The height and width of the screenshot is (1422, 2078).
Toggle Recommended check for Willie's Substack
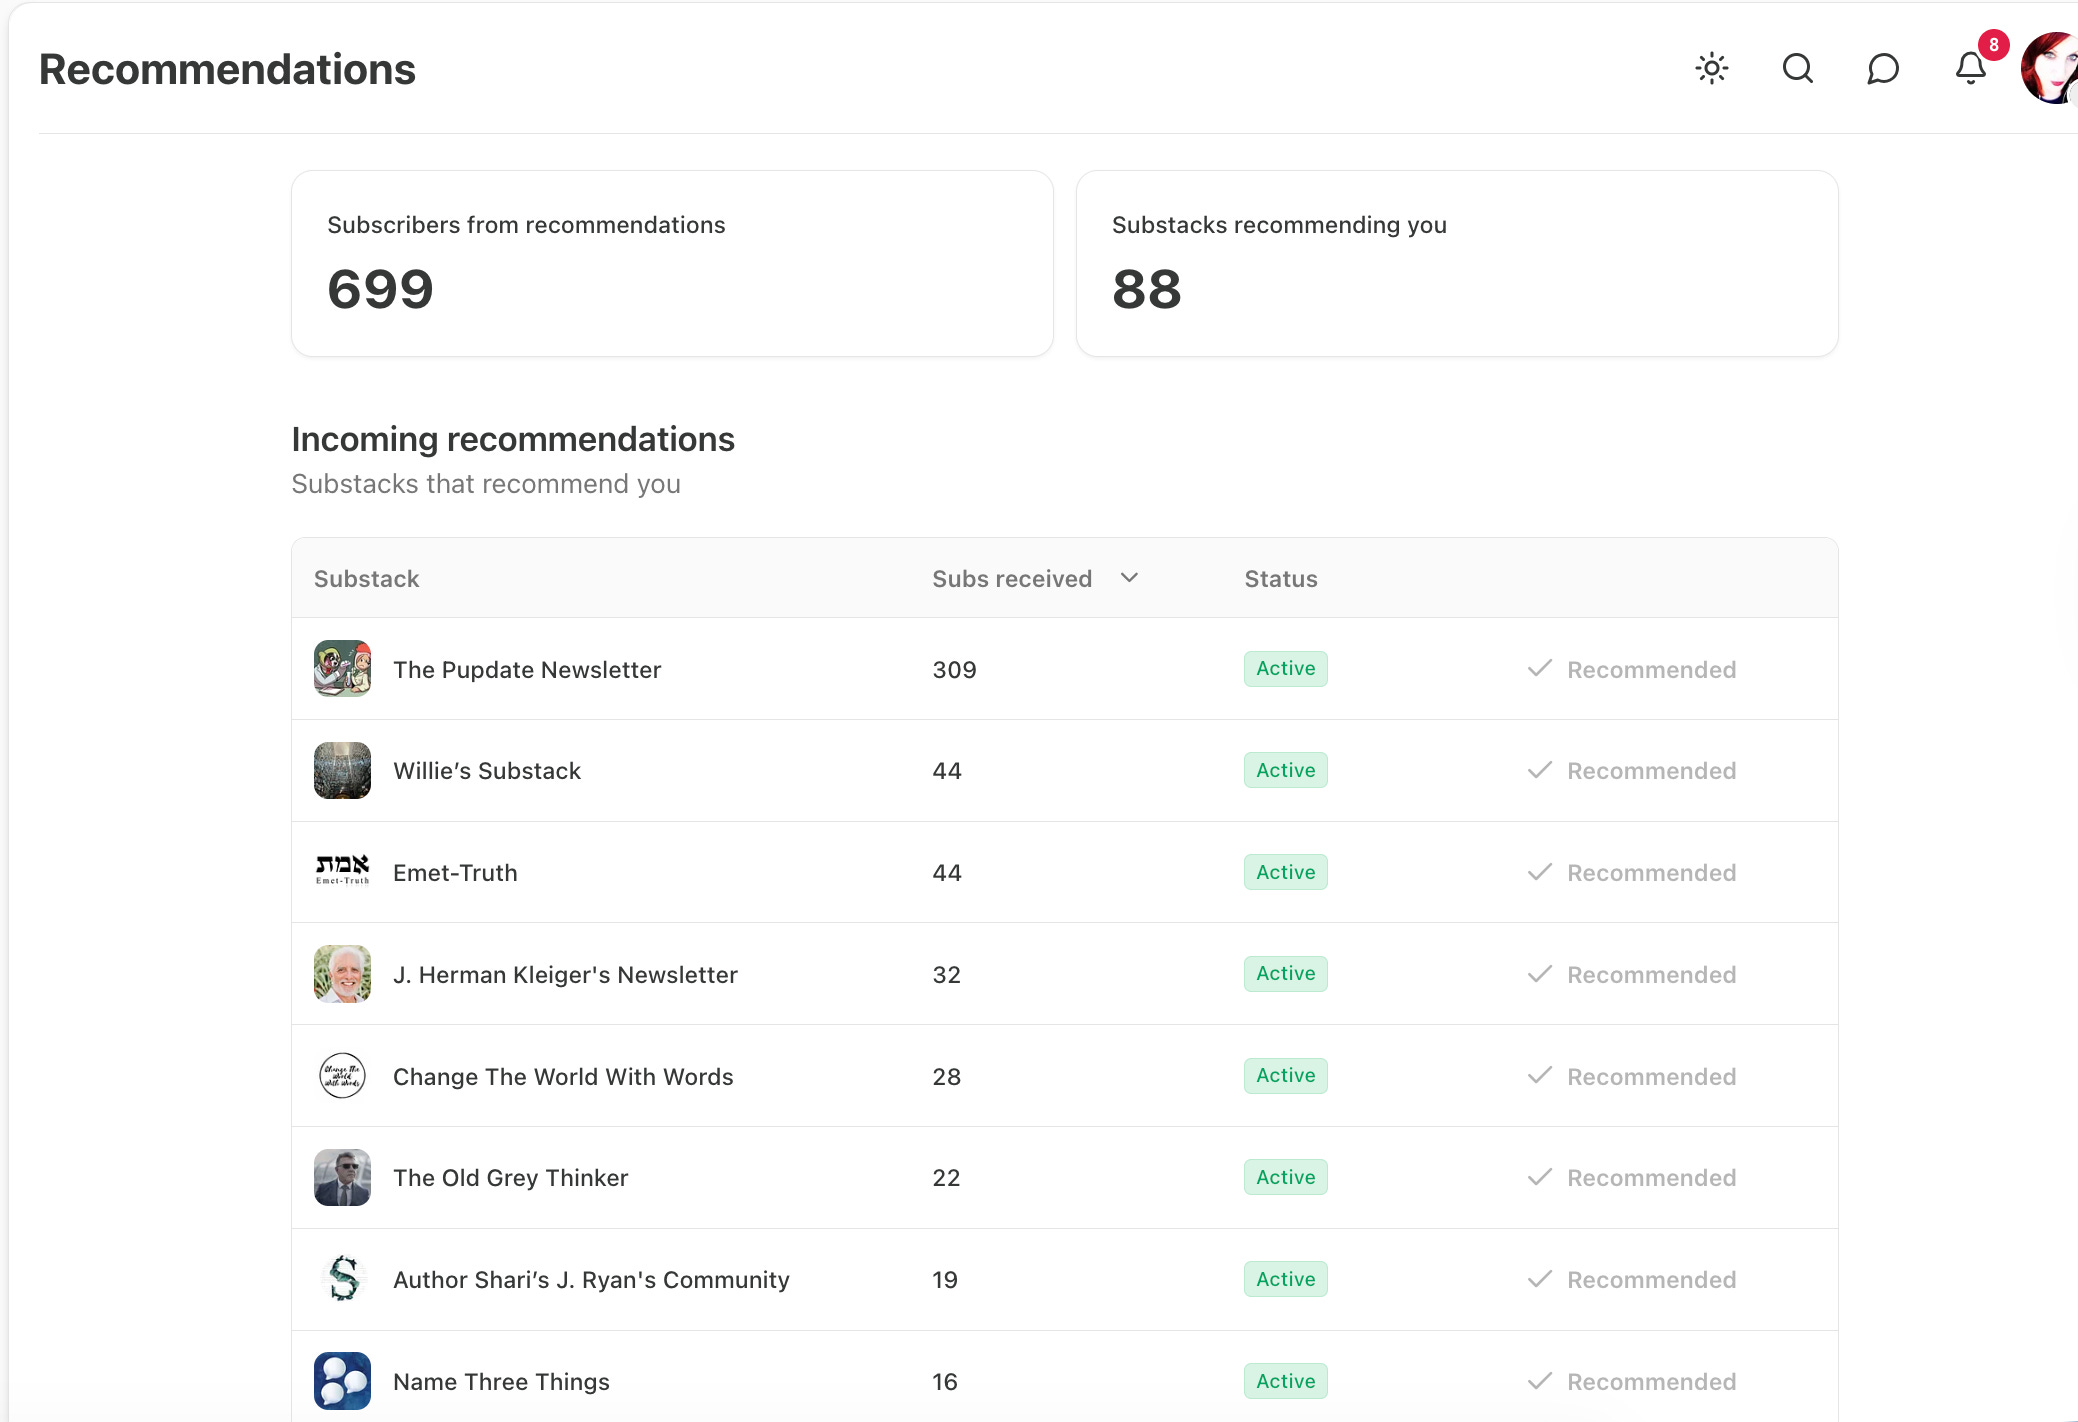pos(1632,771)
